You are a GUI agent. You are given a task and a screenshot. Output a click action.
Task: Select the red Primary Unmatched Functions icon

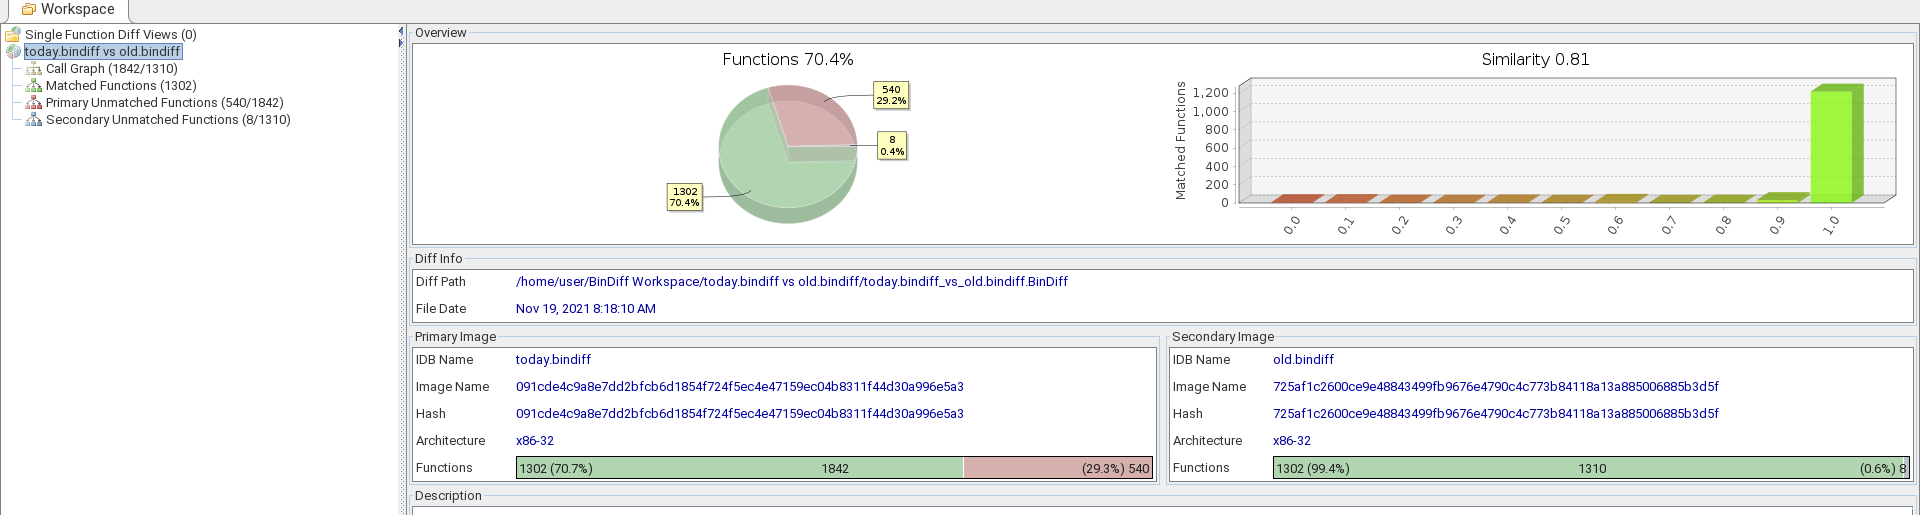pos(34,103)
